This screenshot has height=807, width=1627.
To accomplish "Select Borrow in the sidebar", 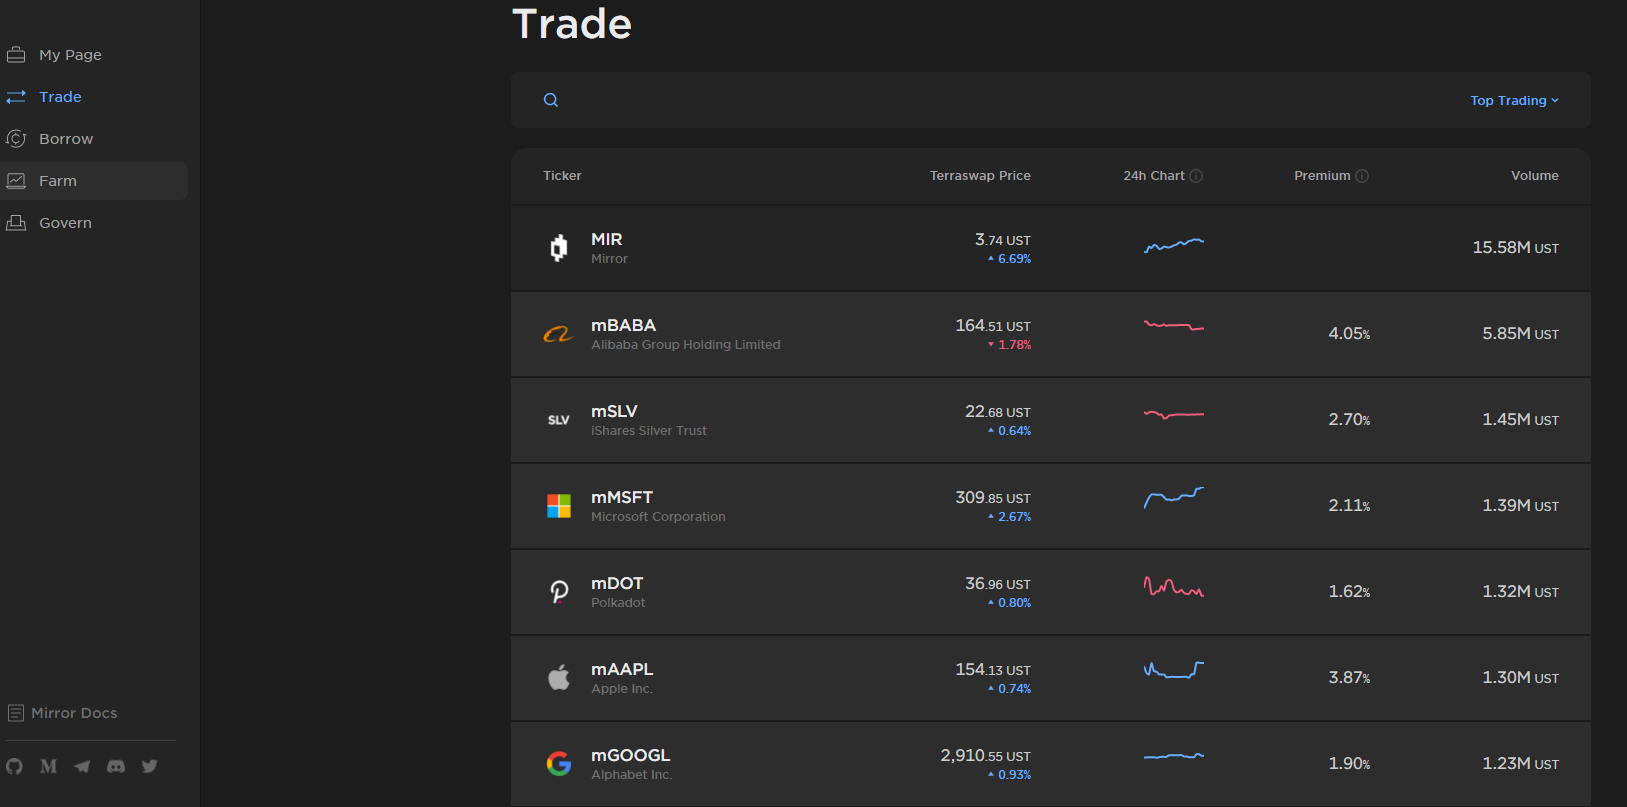I will pos(66,139).
